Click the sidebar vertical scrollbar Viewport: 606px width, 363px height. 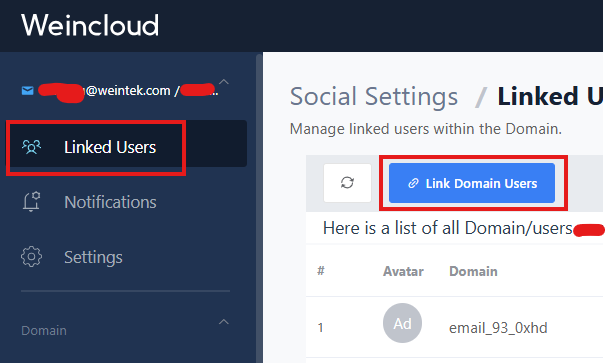[259, 209]
